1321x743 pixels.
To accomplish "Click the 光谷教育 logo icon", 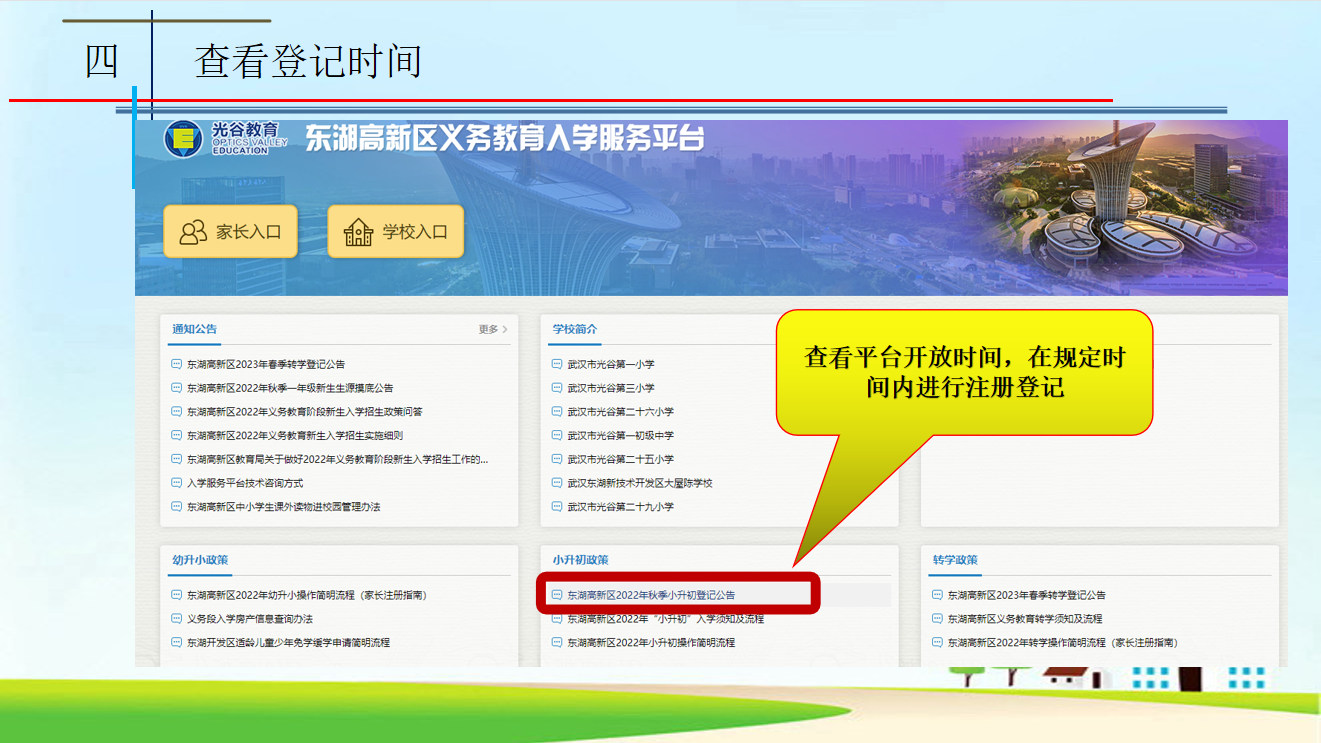I will tap(183, 139).
